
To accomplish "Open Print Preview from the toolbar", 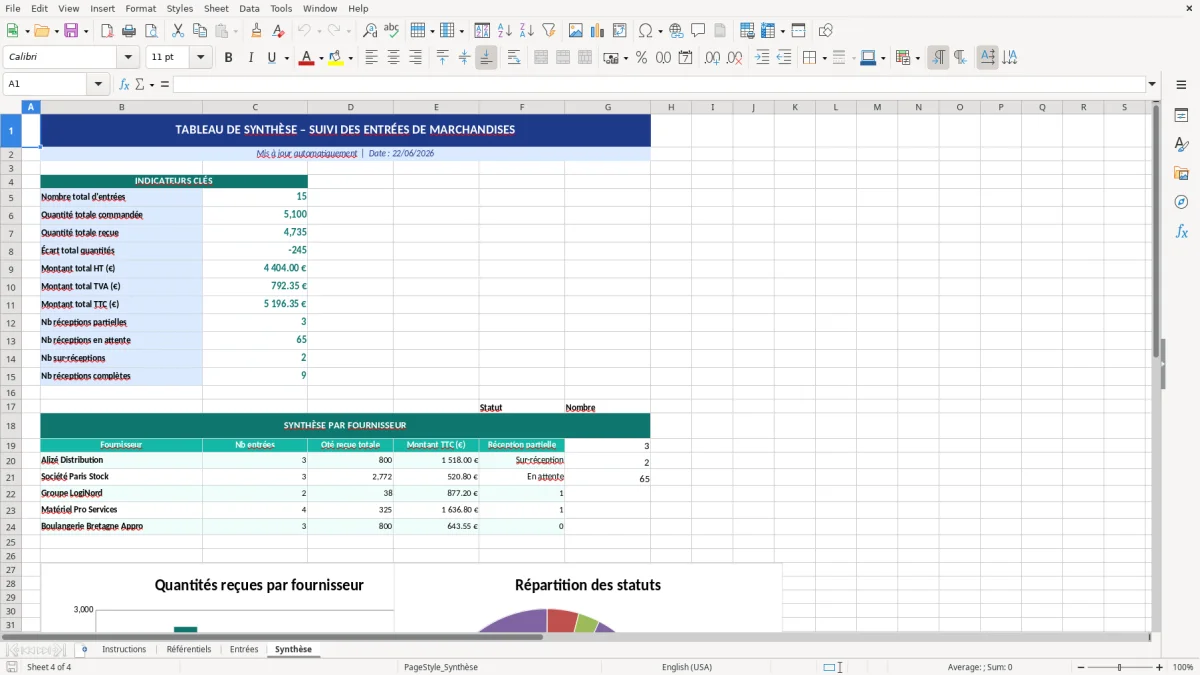I will [151, 31].
